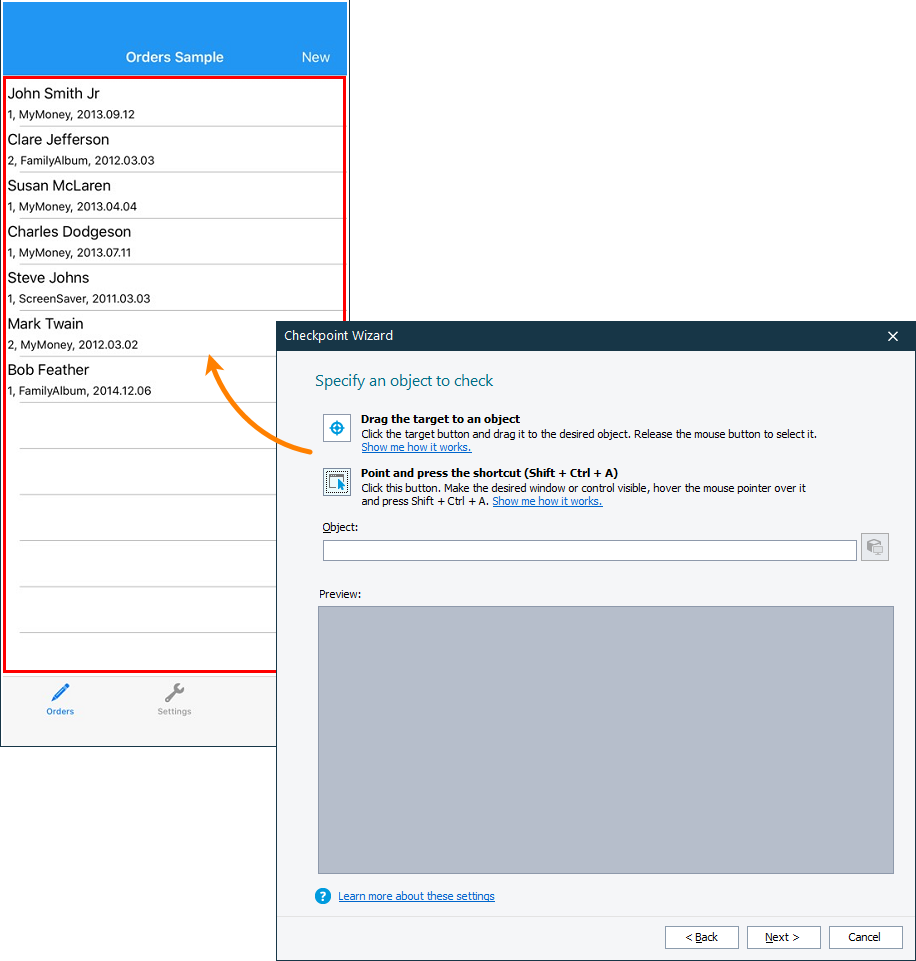This screenshot has width=916, height=961.
Task: Open 'Show me how it works' for the shortcut method
Action: click(547, 501)
